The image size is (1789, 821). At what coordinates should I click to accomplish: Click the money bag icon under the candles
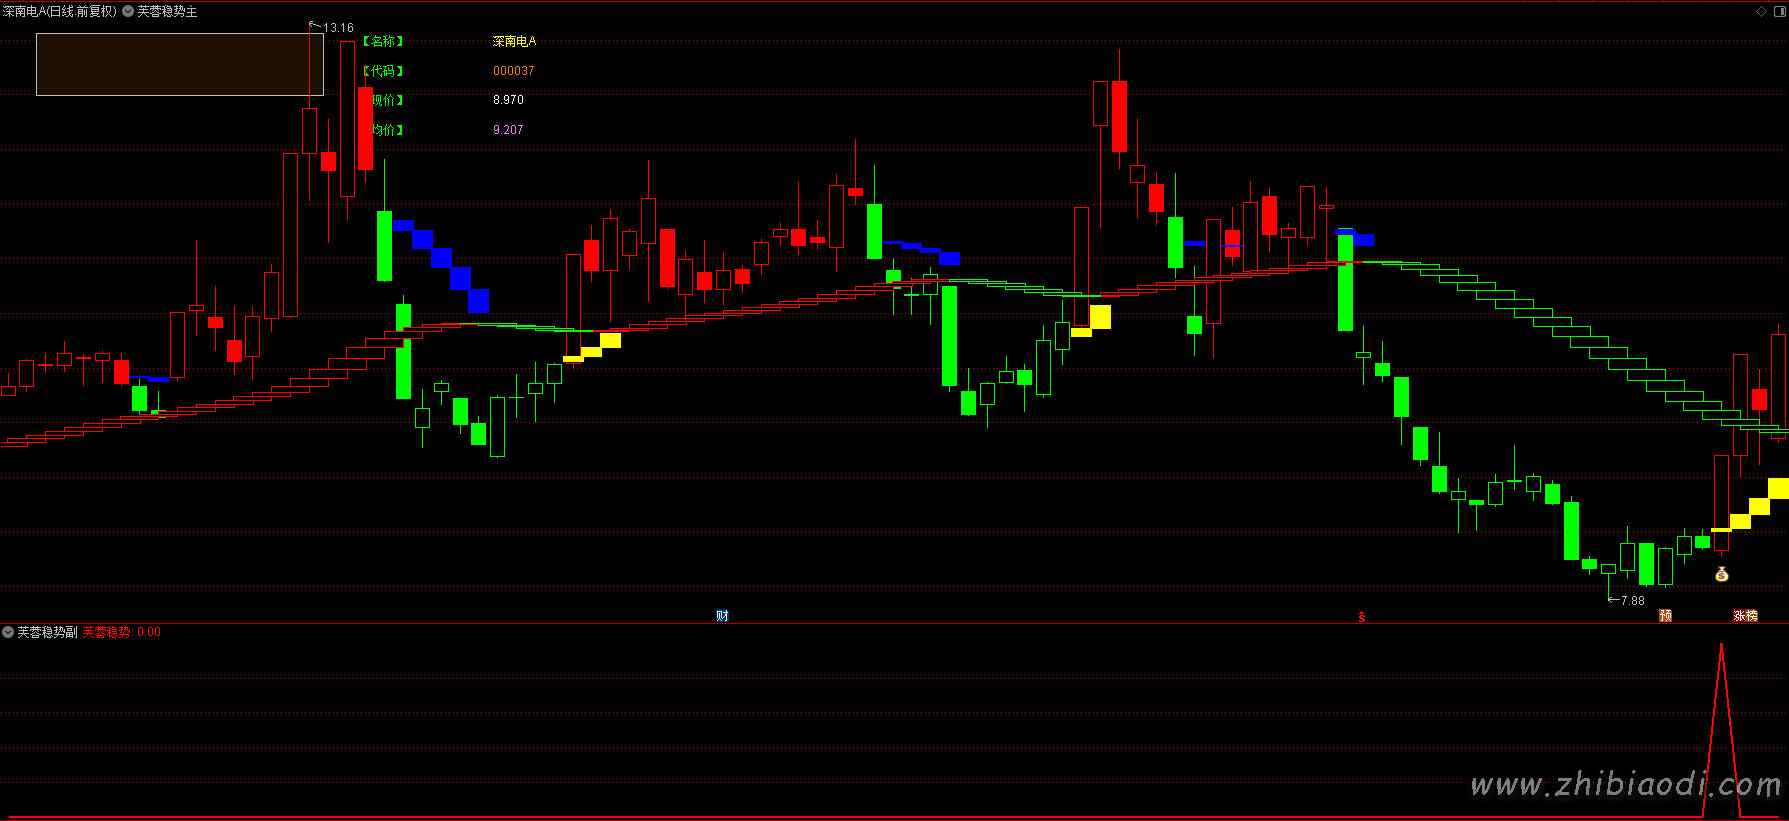pos(1722,574)
